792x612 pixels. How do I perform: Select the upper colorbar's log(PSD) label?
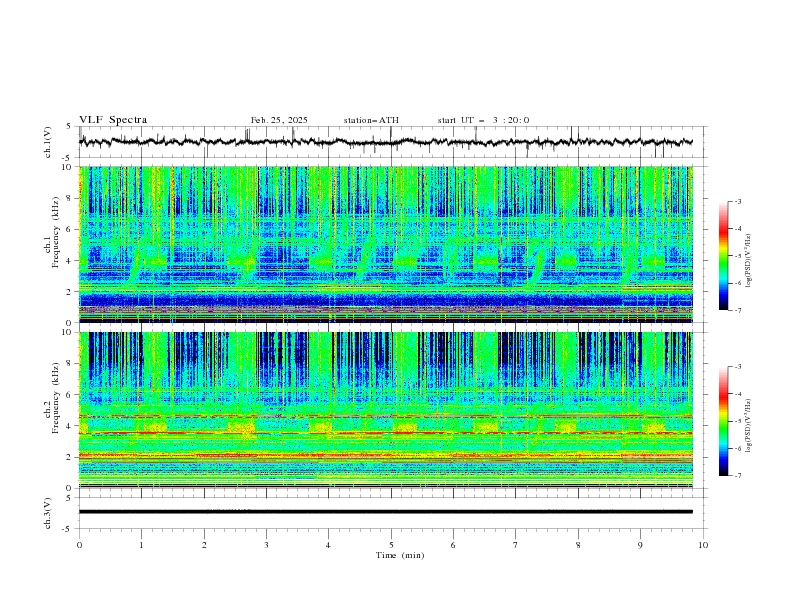[x=749, y=261]
